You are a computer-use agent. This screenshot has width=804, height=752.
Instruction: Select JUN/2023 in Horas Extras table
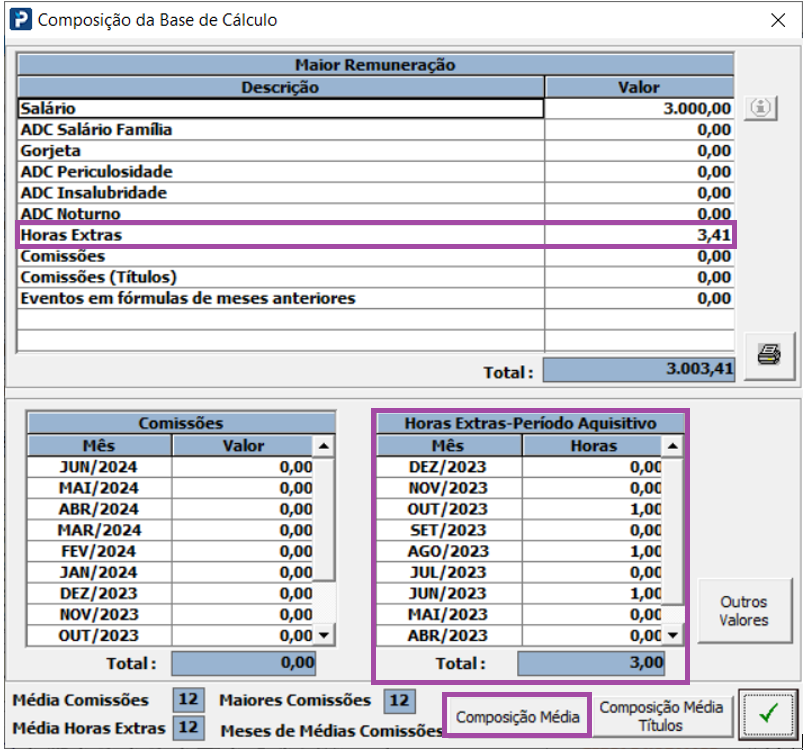pyautogui.click(x=449, y=593)
